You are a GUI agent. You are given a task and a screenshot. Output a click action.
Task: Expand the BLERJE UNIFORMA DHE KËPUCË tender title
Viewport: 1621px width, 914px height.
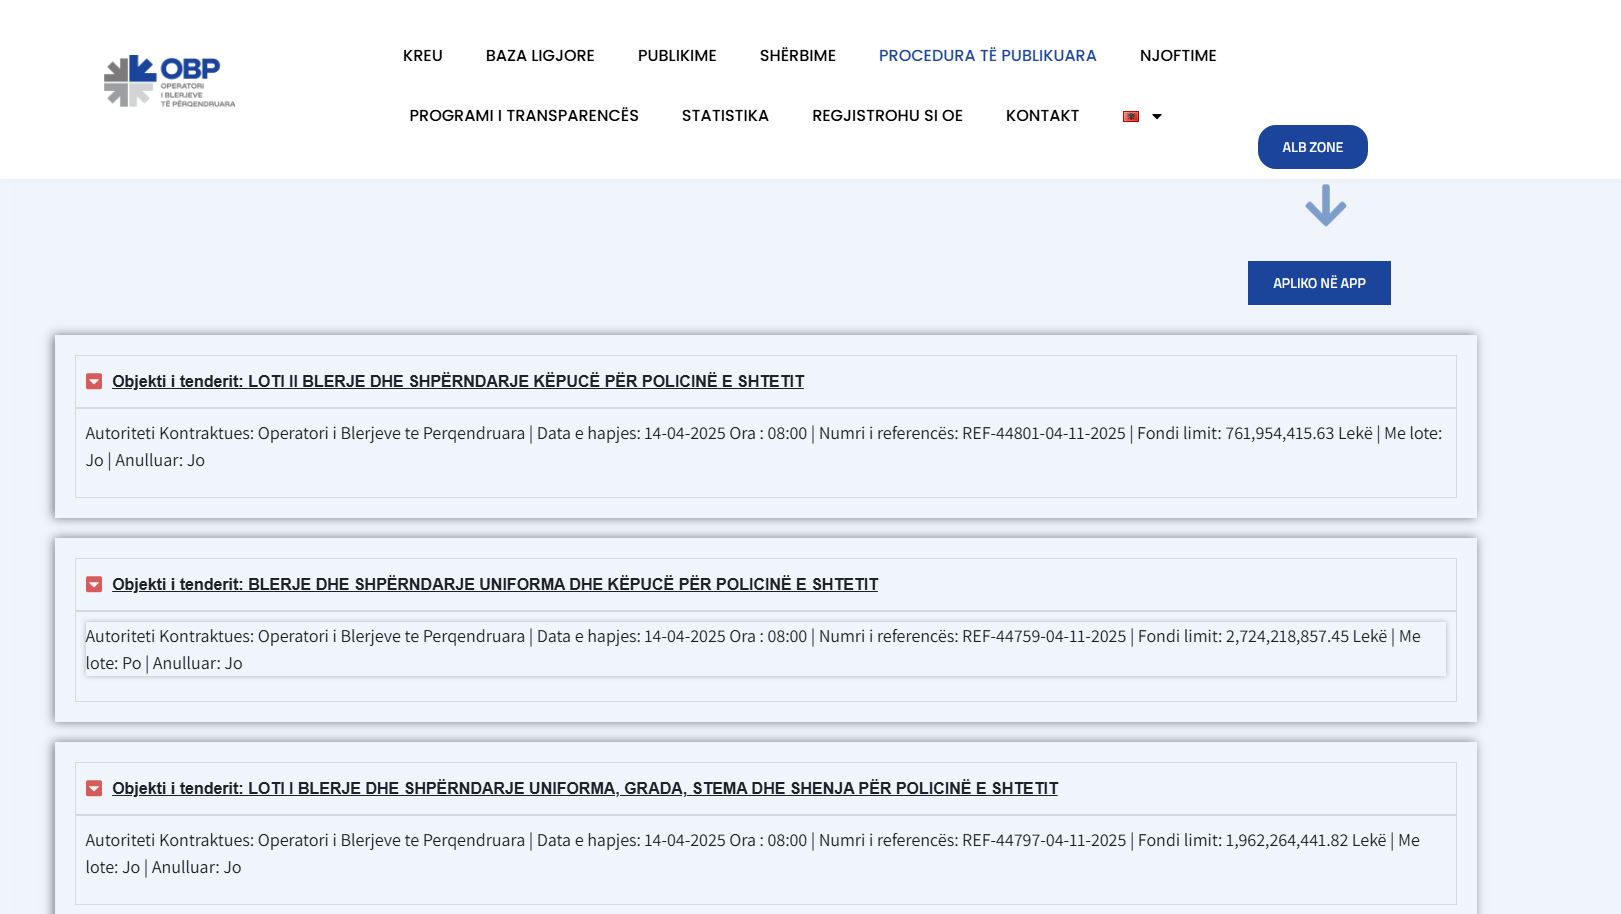click(495, 584)
